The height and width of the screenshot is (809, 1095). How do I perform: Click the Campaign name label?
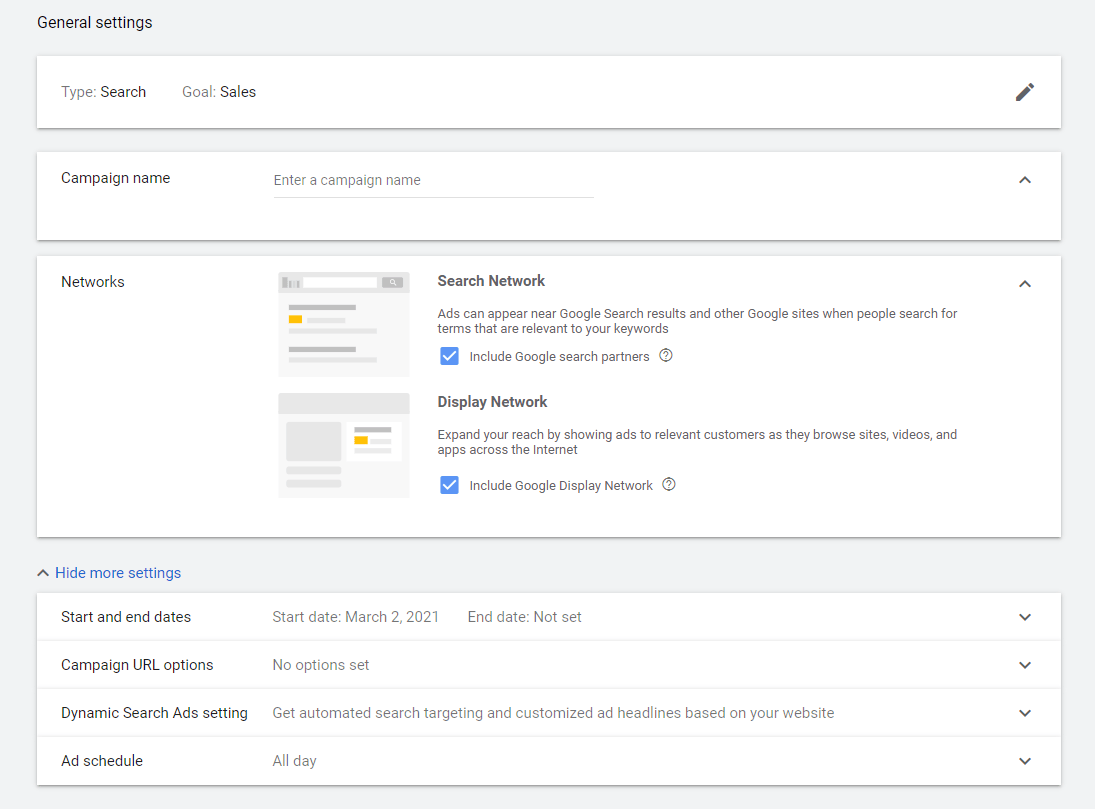pyautogui.click(x=115, y=178)
